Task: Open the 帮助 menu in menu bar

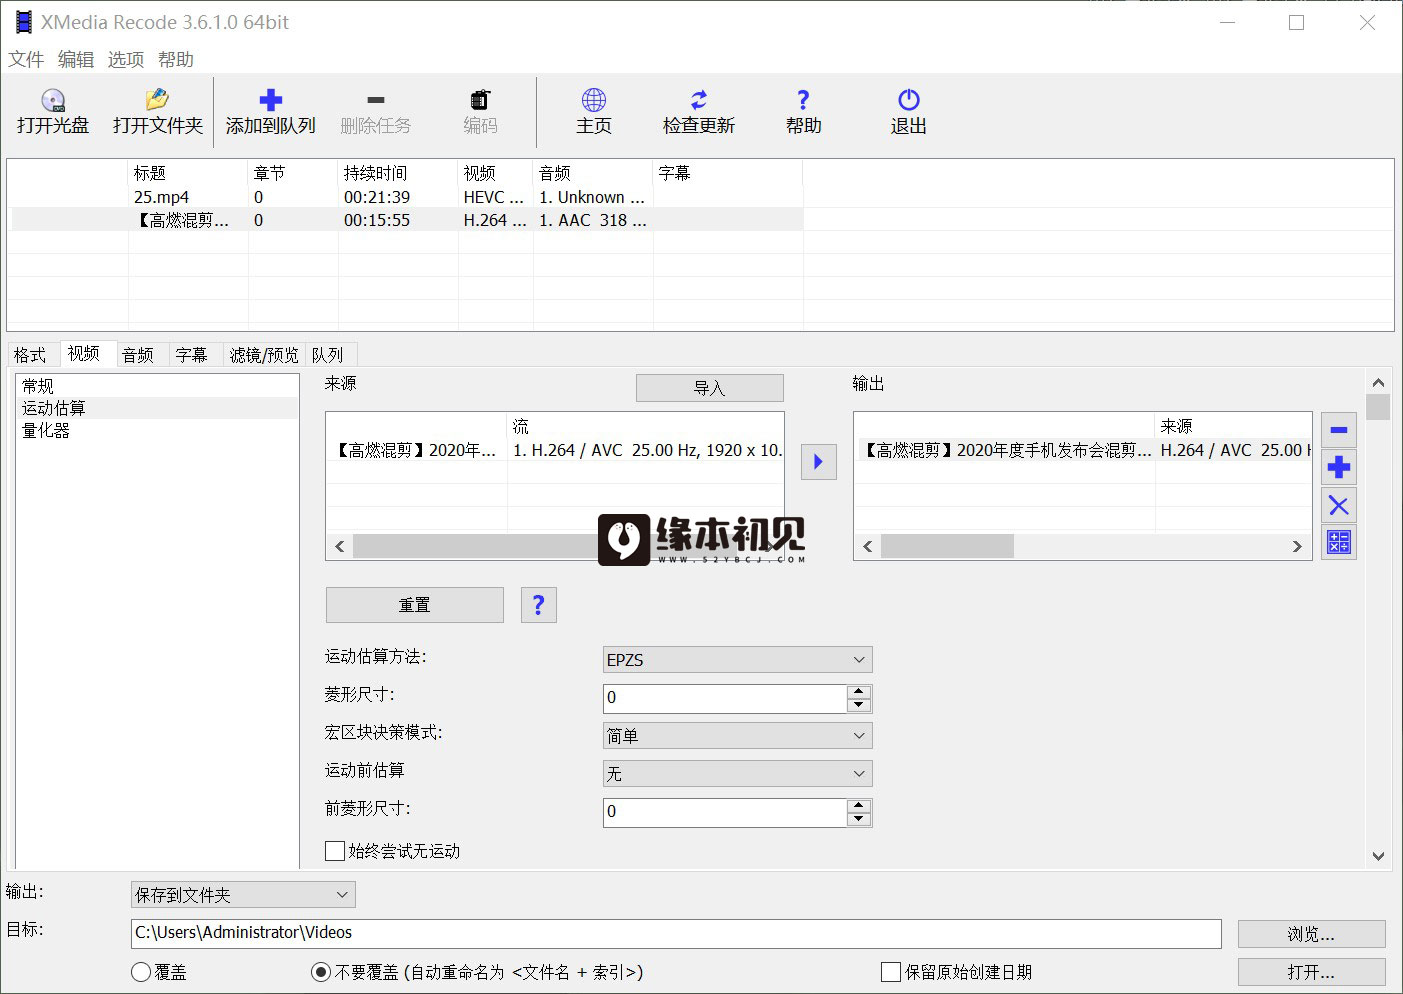Action: pos(176,60)
